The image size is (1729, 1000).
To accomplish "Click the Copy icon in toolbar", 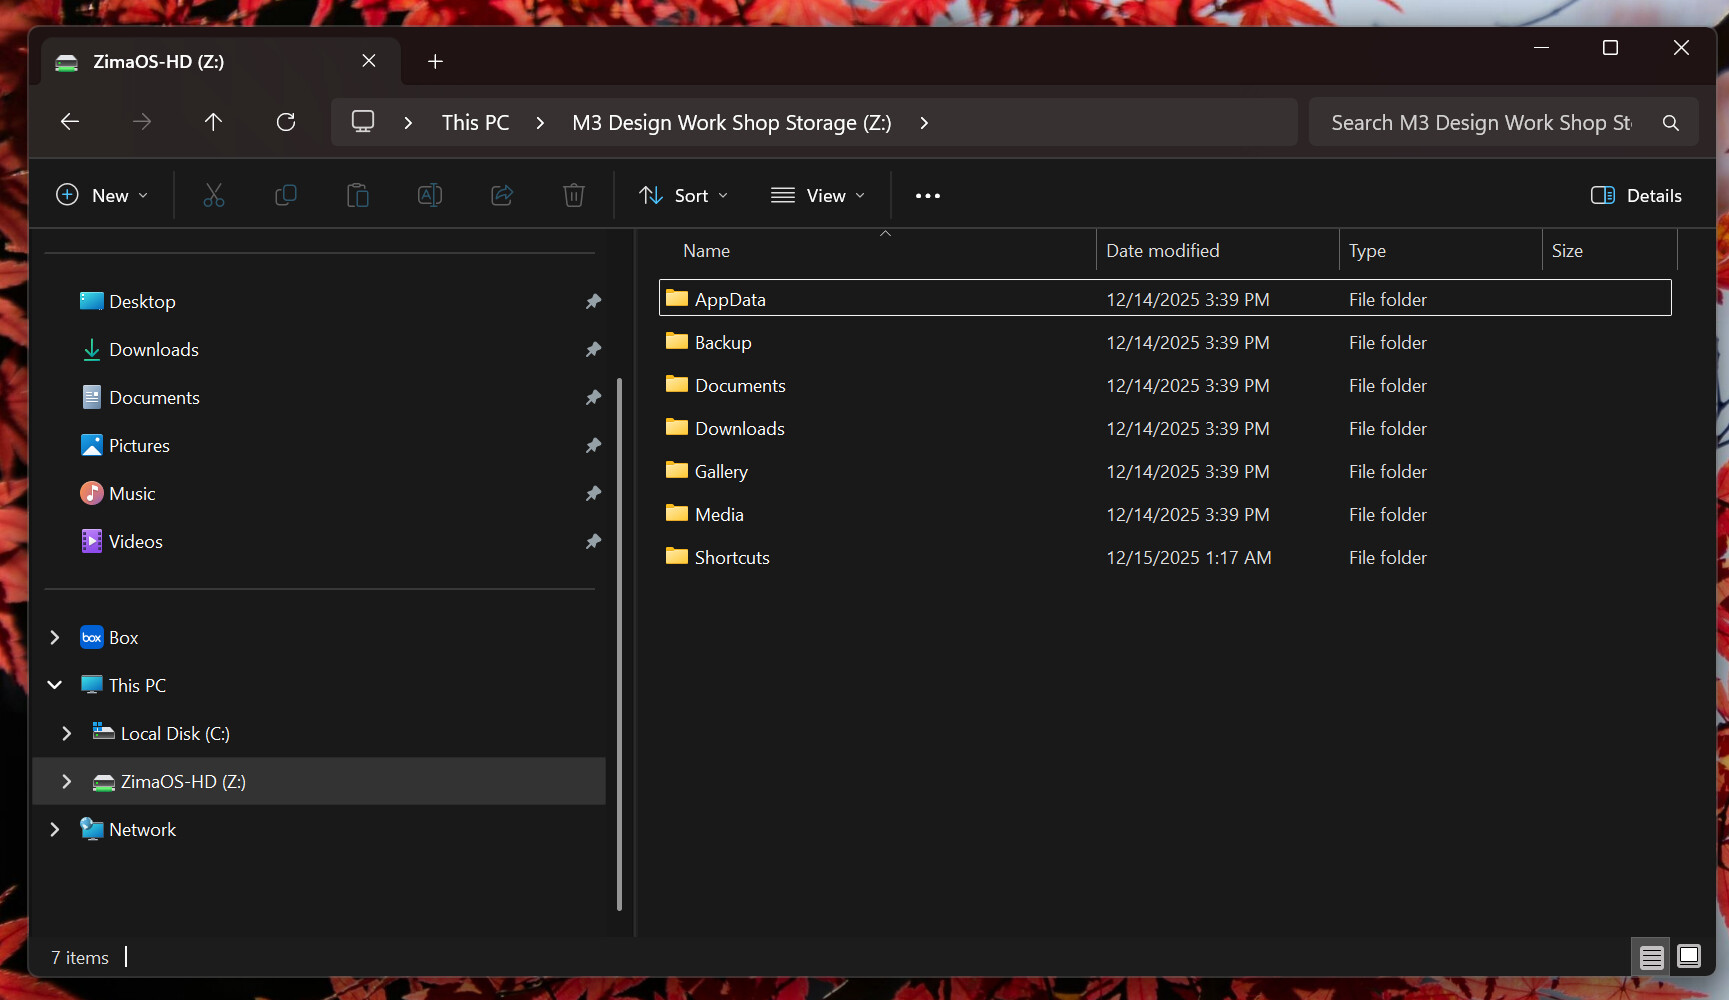I will click(x=286, y=195).
